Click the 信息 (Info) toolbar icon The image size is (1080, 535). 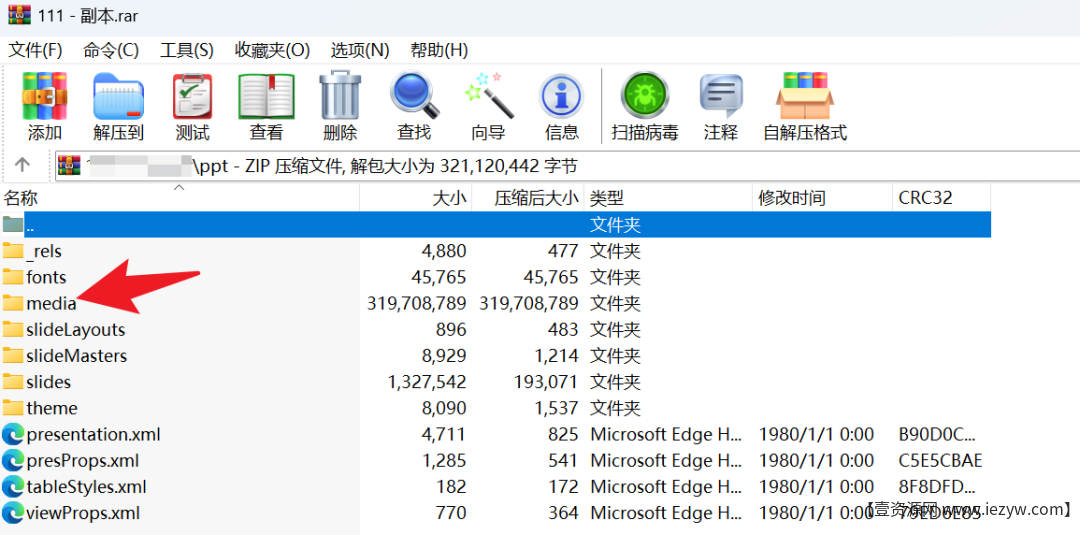[561, 96]
